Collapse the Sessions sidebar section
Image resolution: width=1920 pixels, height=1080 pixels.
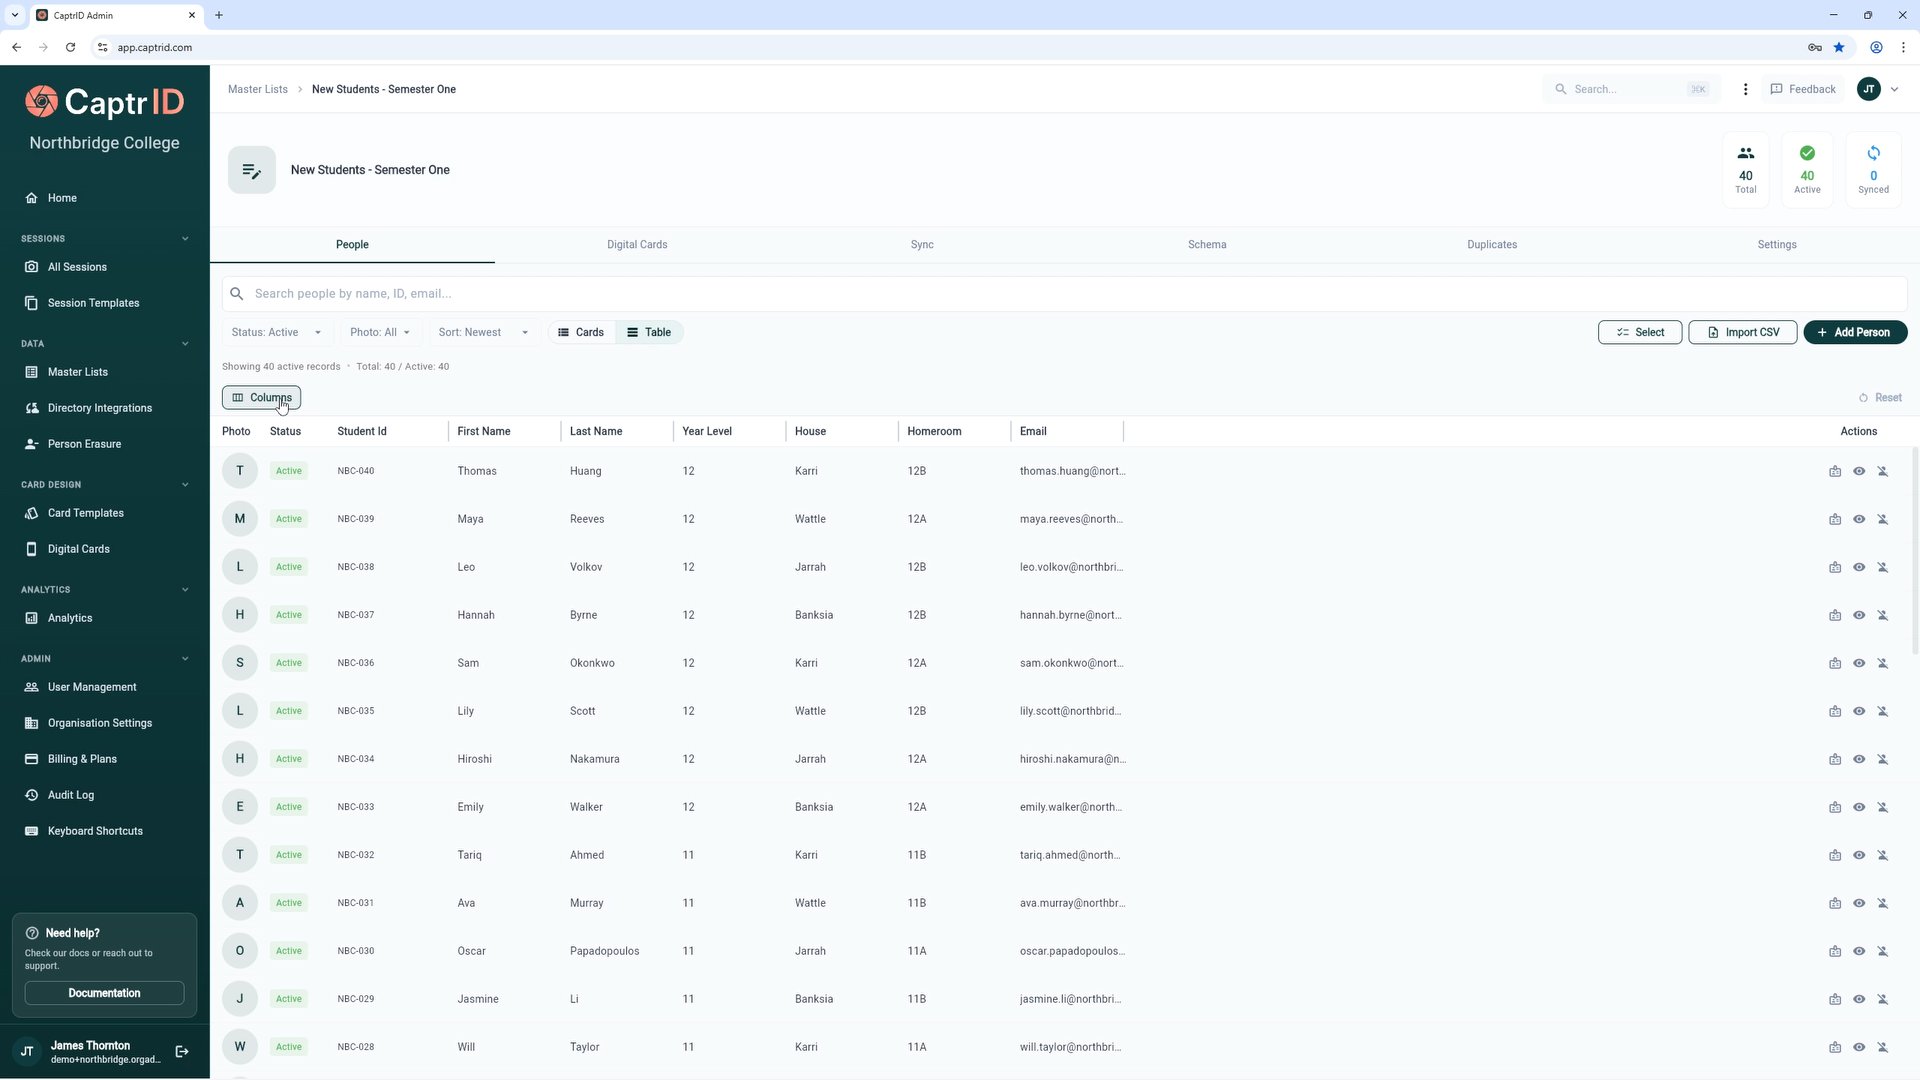click(x=185, y=239)
